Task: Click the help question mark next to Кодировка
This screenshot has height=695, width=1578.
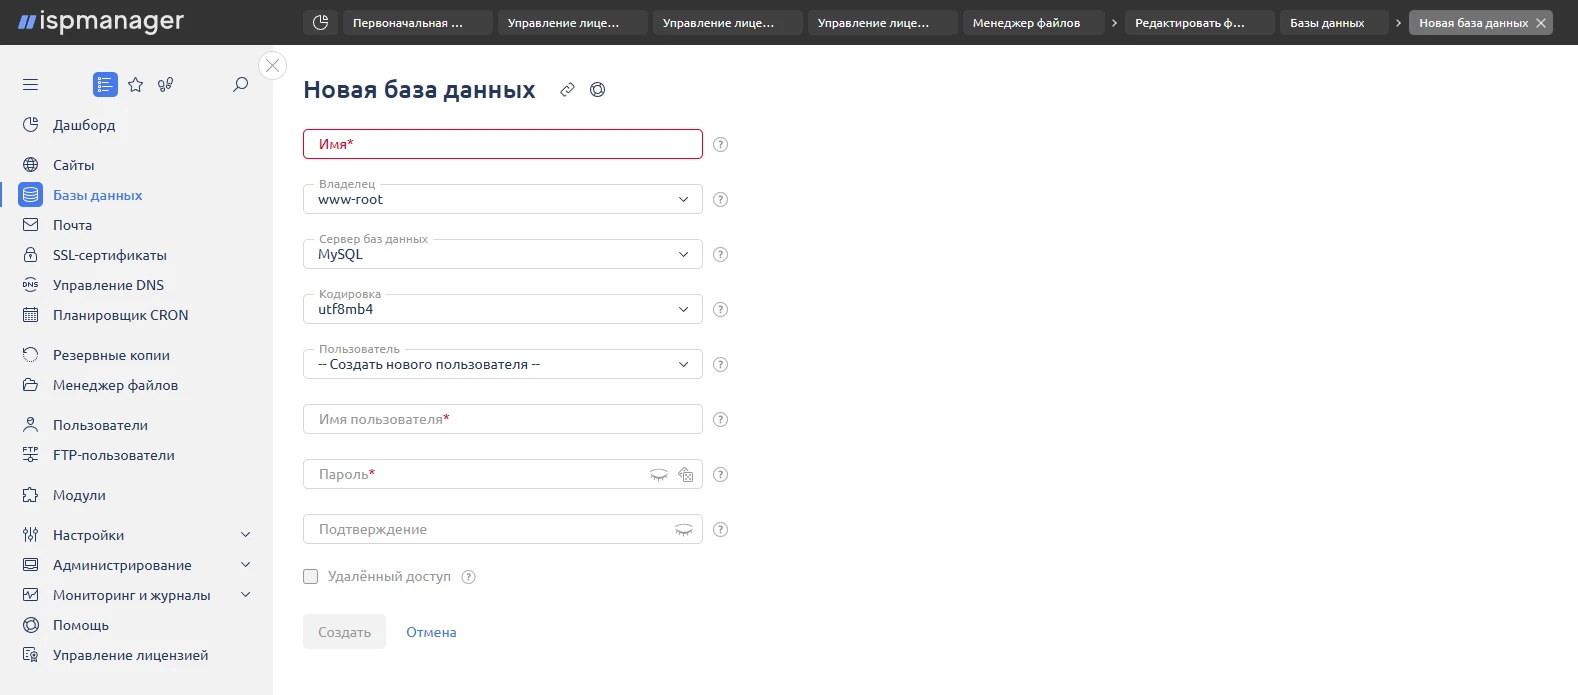Action: tap(720, 310)
